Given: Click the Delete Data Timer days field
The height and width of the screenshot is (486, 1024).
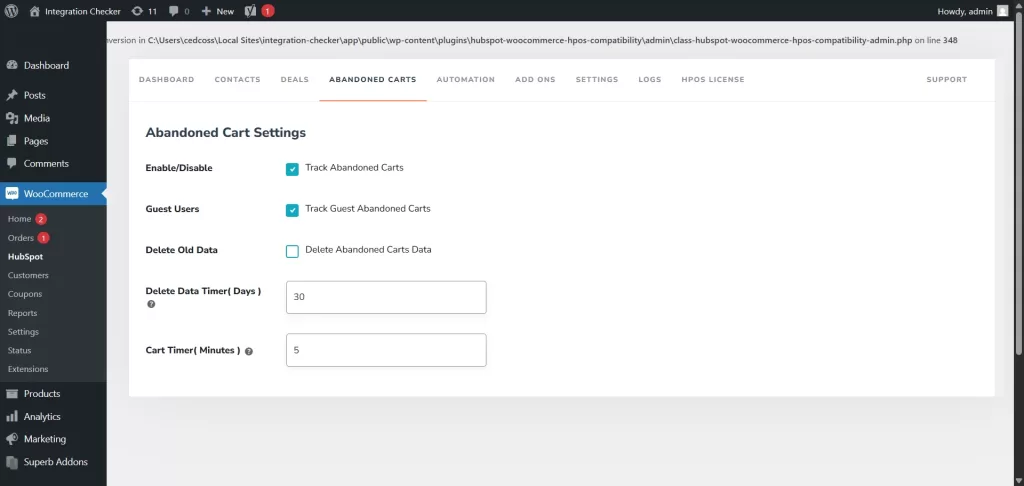Looking at the screenshot, I should coord(386,297).
